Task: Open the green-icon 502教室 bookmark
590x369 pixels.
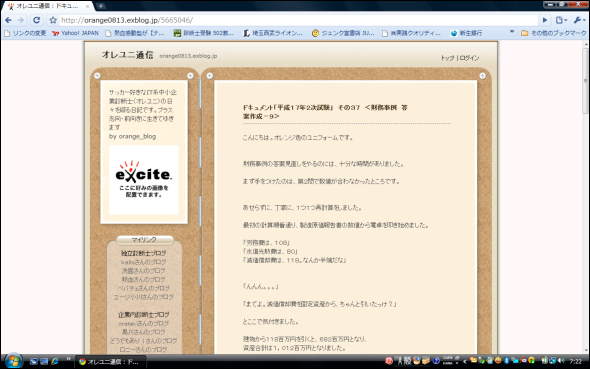Action: (204, 33)
